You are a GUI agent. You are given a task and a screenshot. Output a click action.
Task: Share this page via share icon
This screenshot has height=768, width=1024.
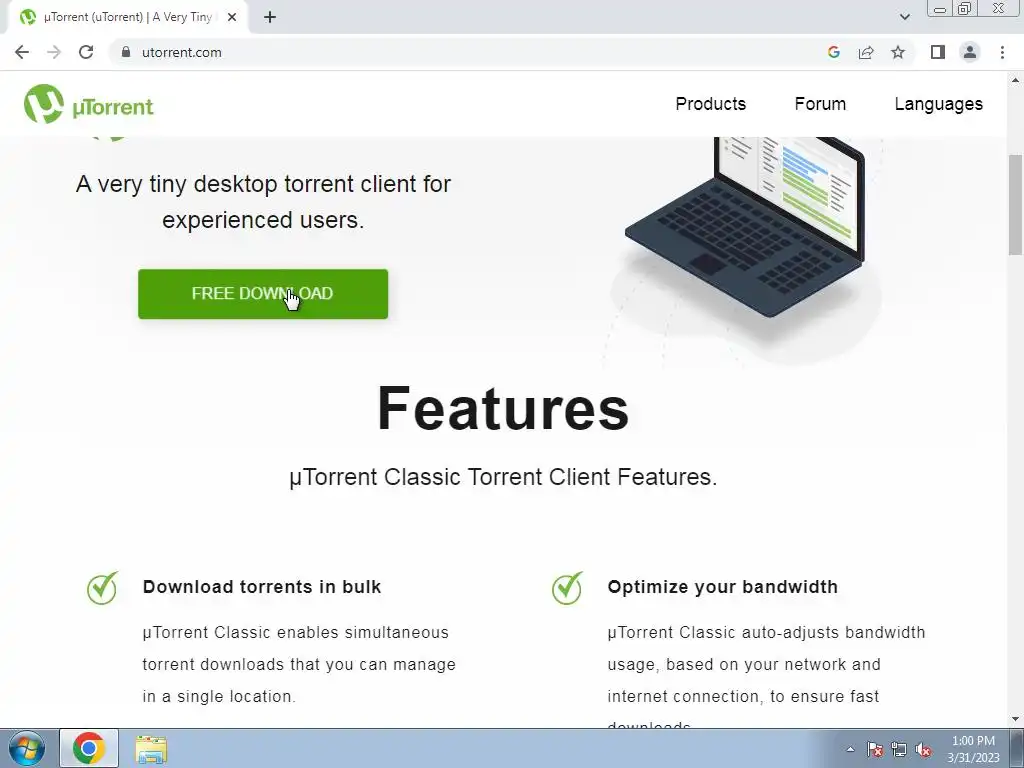point(866,52)
